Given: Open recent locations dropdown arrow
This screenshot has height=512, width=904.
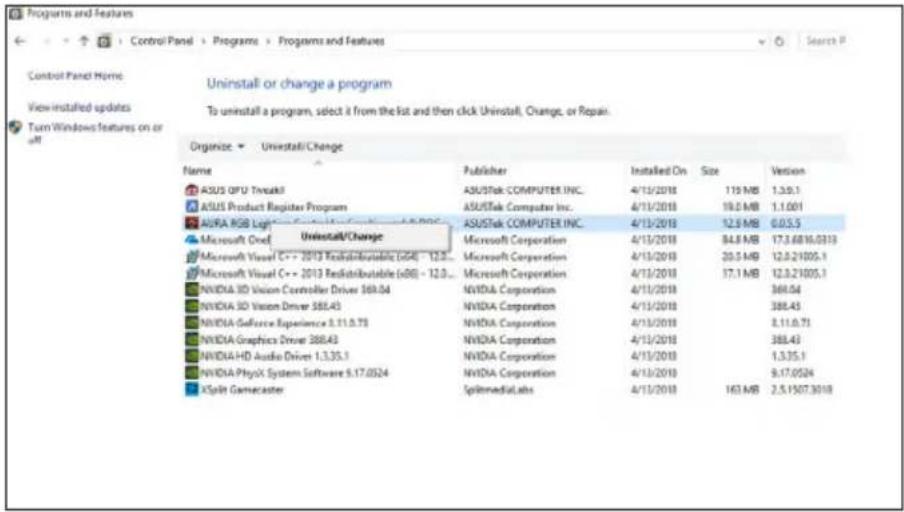Looking at the screenshot, I should click(66, 41).
